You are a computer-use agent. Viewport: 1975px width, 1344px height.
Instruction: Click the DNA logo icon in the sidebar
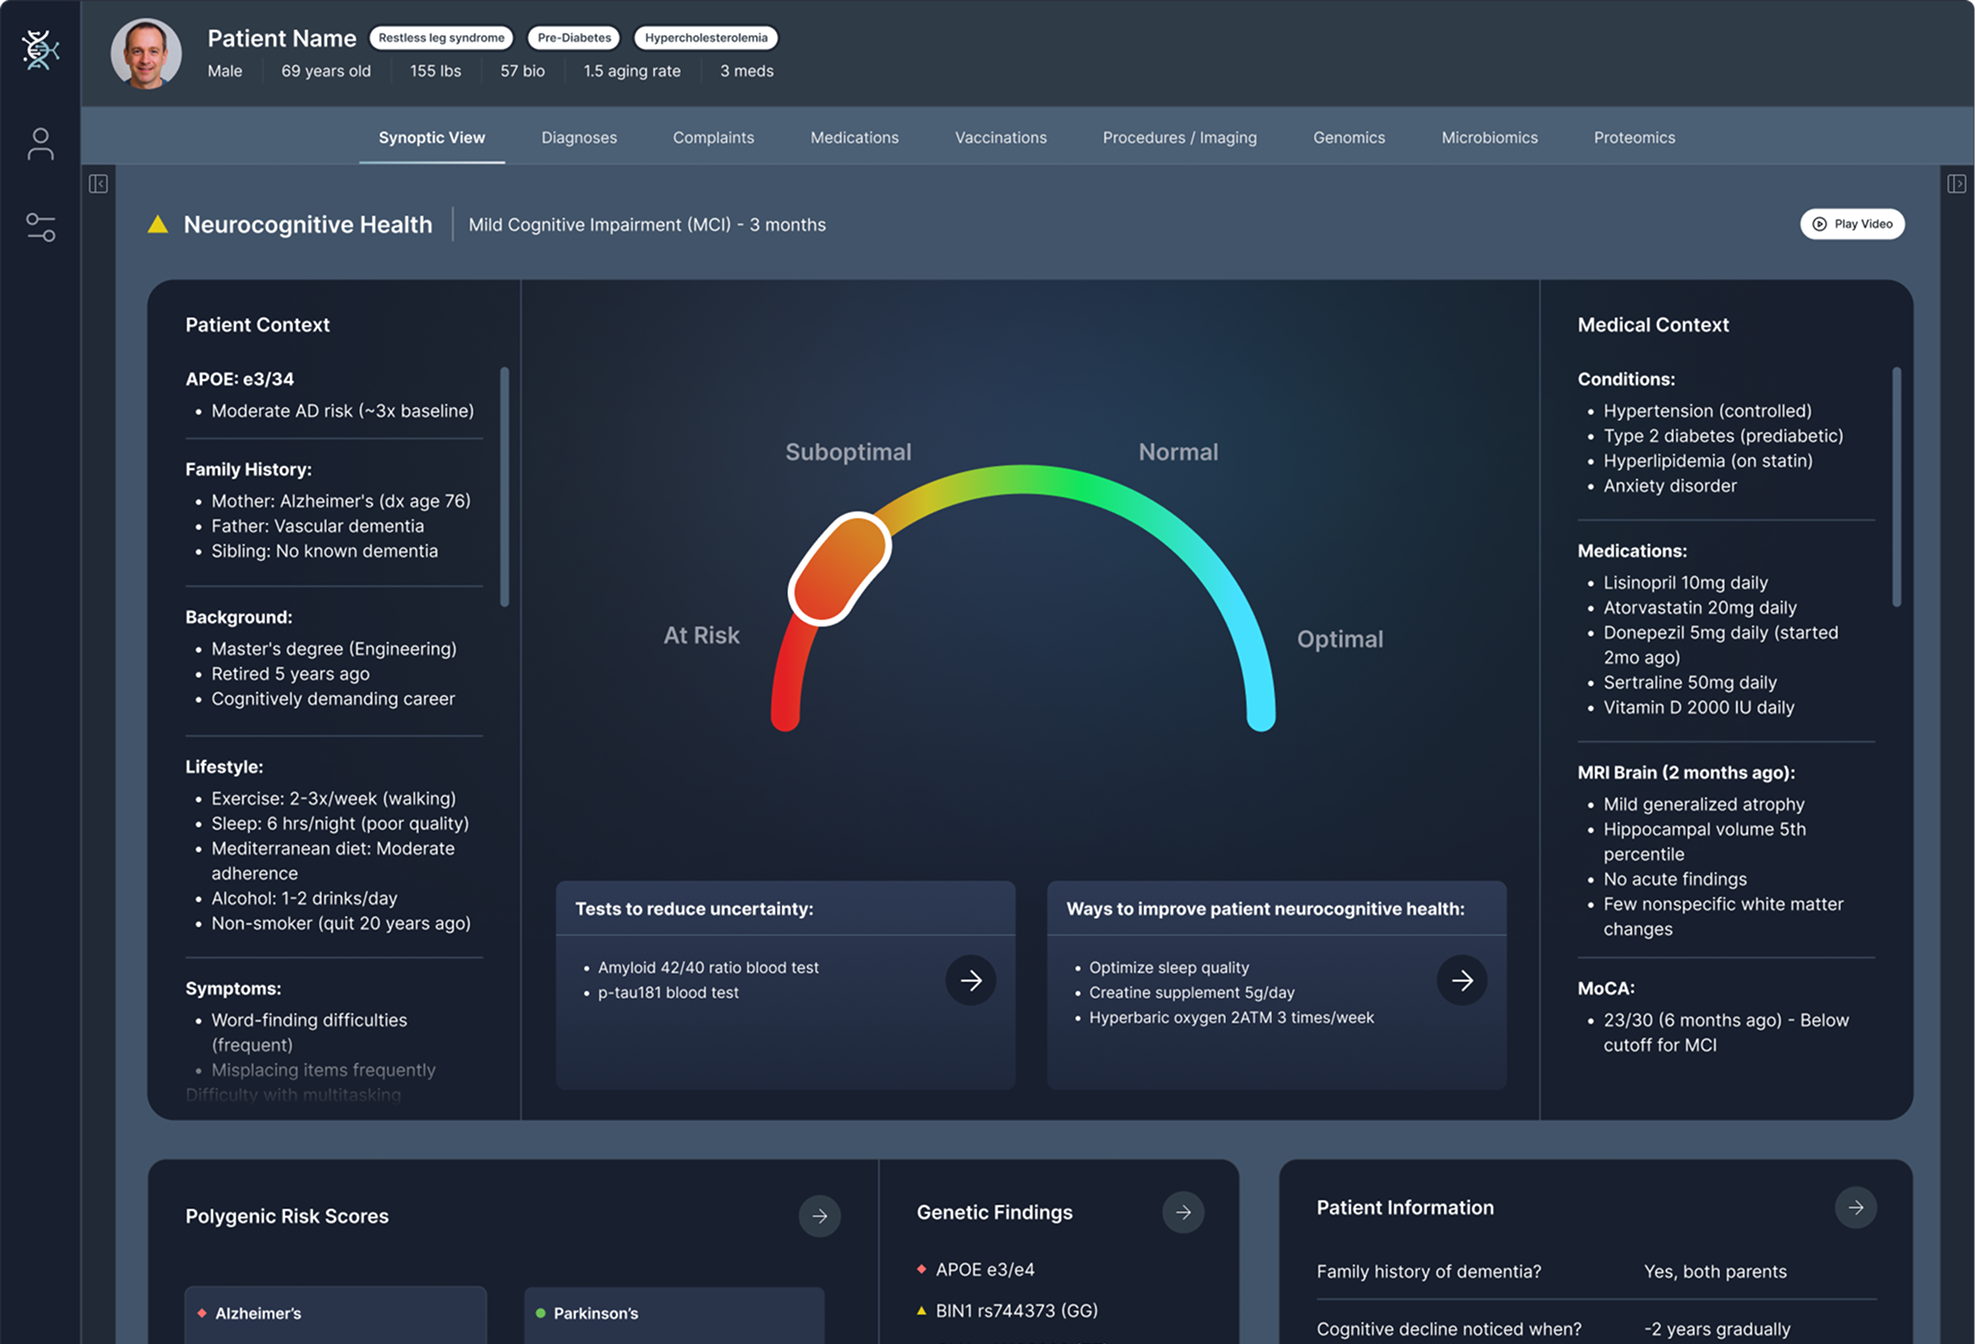pos(40,50)
